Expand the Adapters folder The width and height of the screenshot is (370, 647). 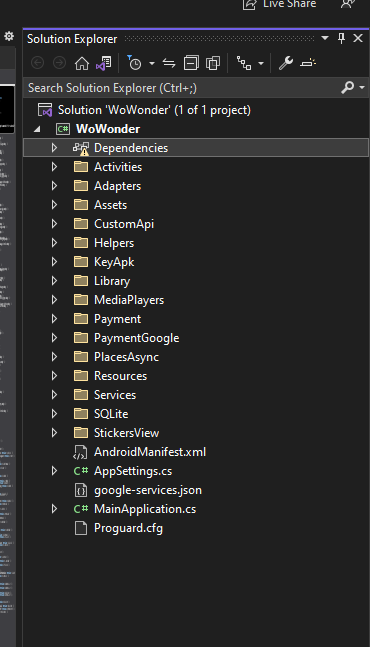pyautogui.click(x=54, y=186)
